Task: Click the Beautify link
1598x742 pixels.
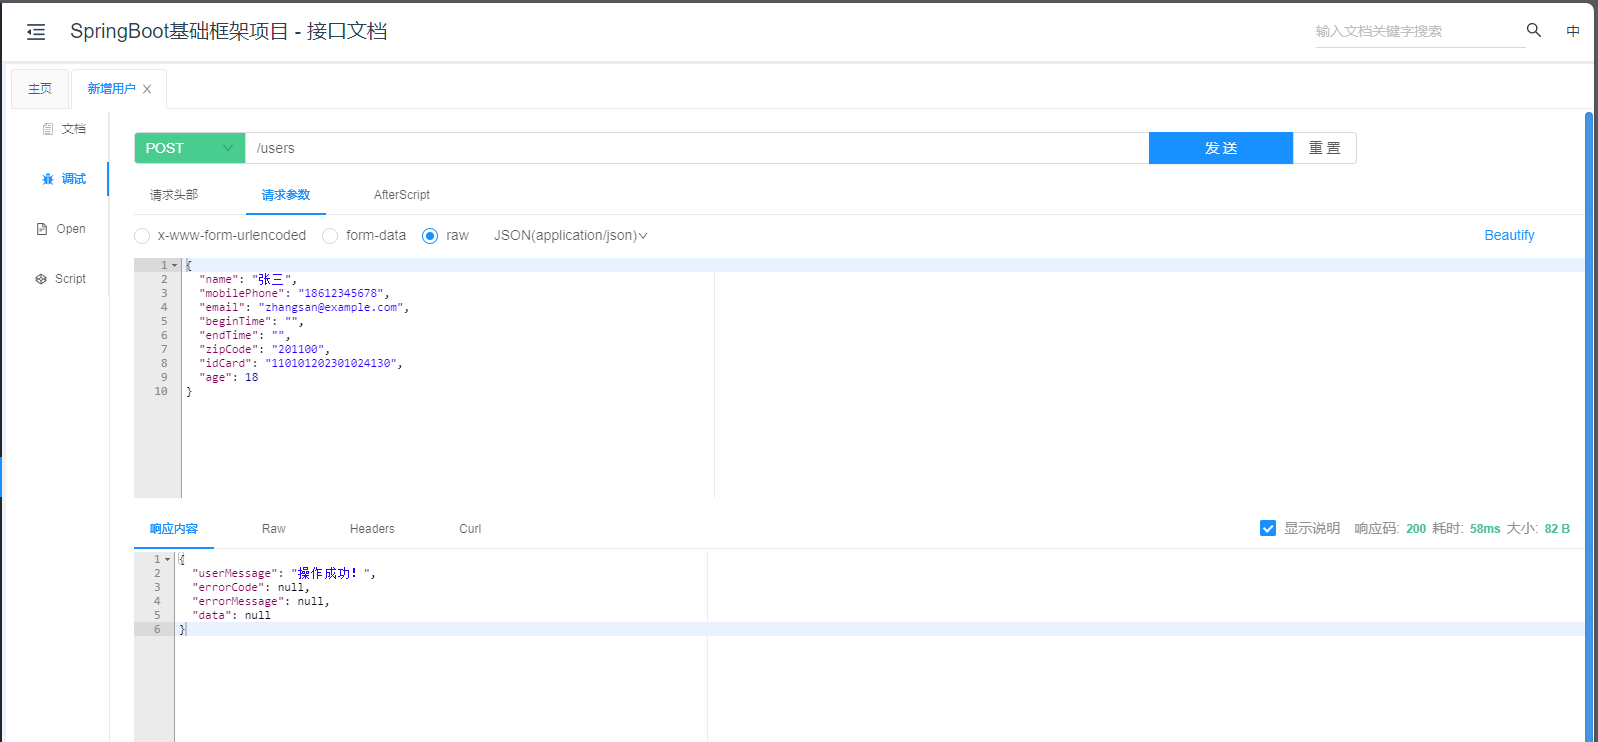Action: tap(1509, 235)
